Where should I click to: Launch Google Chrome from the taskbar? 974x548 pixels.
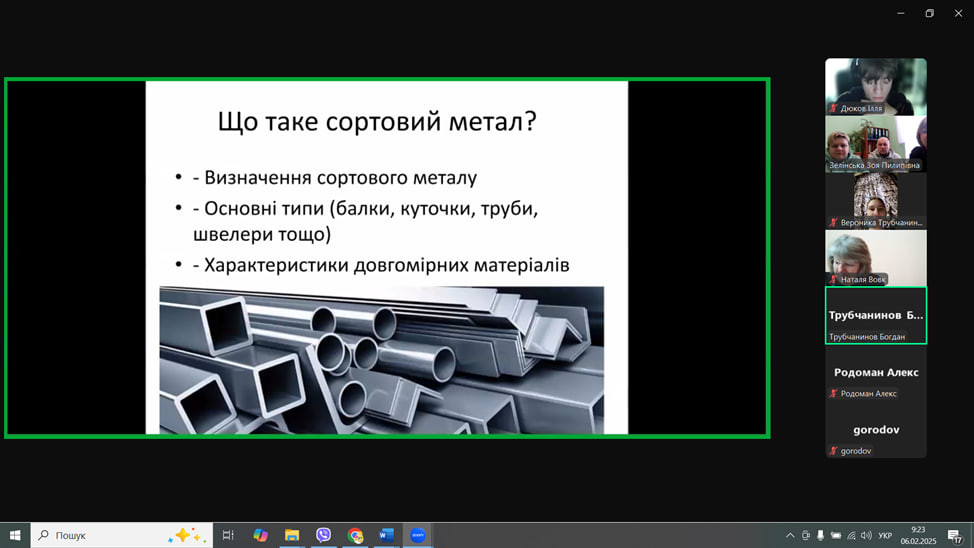[x=355, y=535]
